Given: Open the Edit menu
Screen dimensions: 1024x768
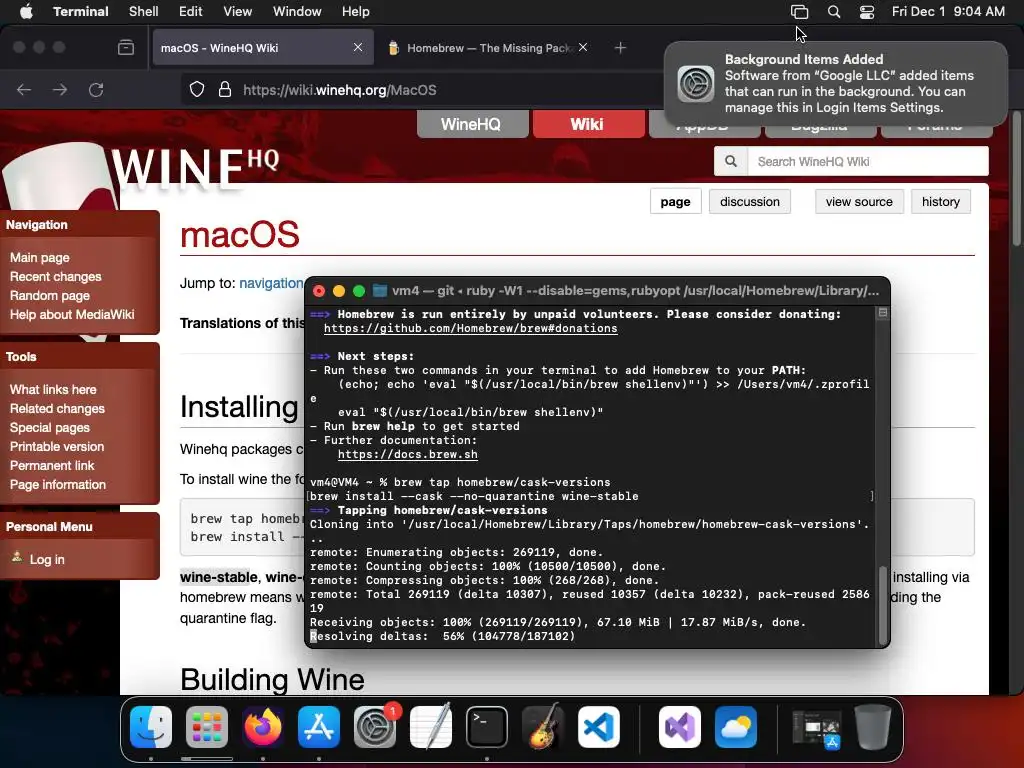Looking at the screenshot, I should (191, 11).
